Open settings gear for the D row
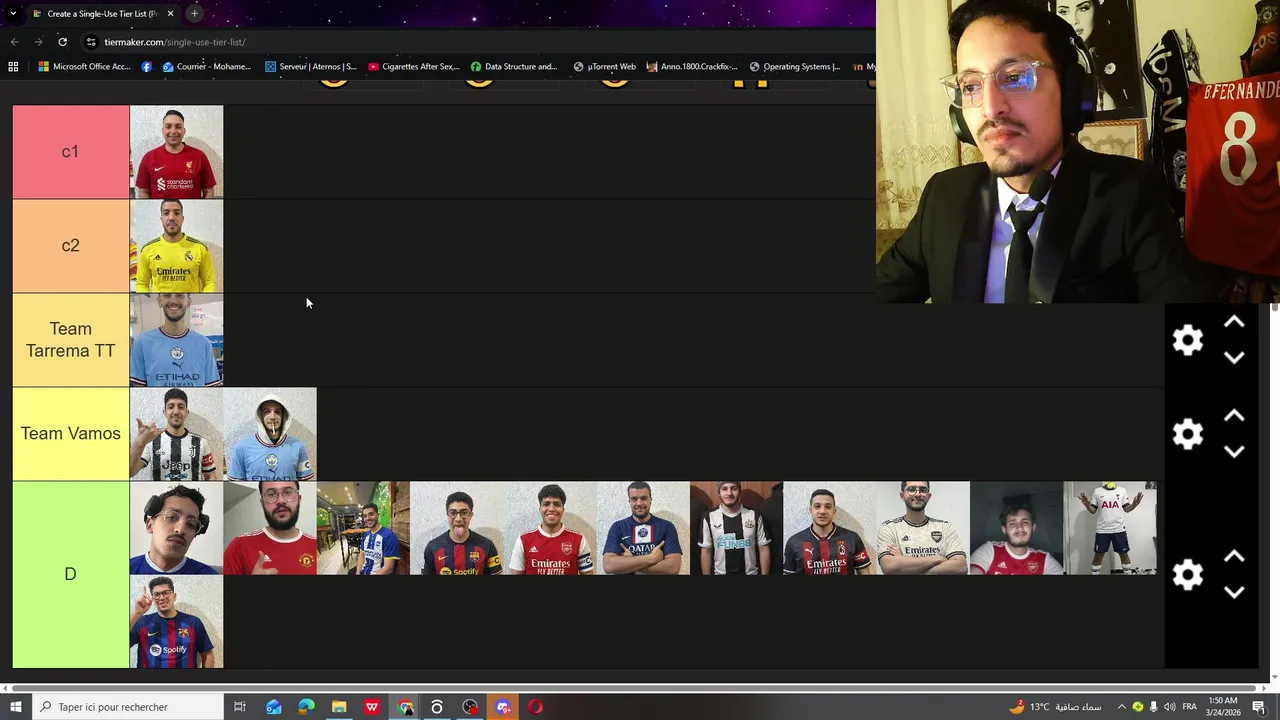This screenshot has height=720, width=1280. [1187, 575]
